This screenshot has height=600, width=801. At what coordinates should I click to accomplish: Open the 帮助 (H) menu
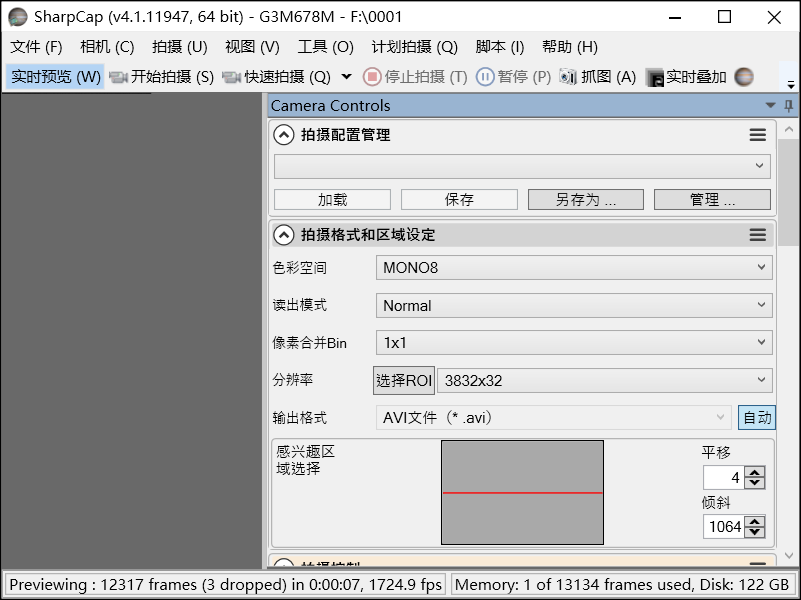[570, 47]
